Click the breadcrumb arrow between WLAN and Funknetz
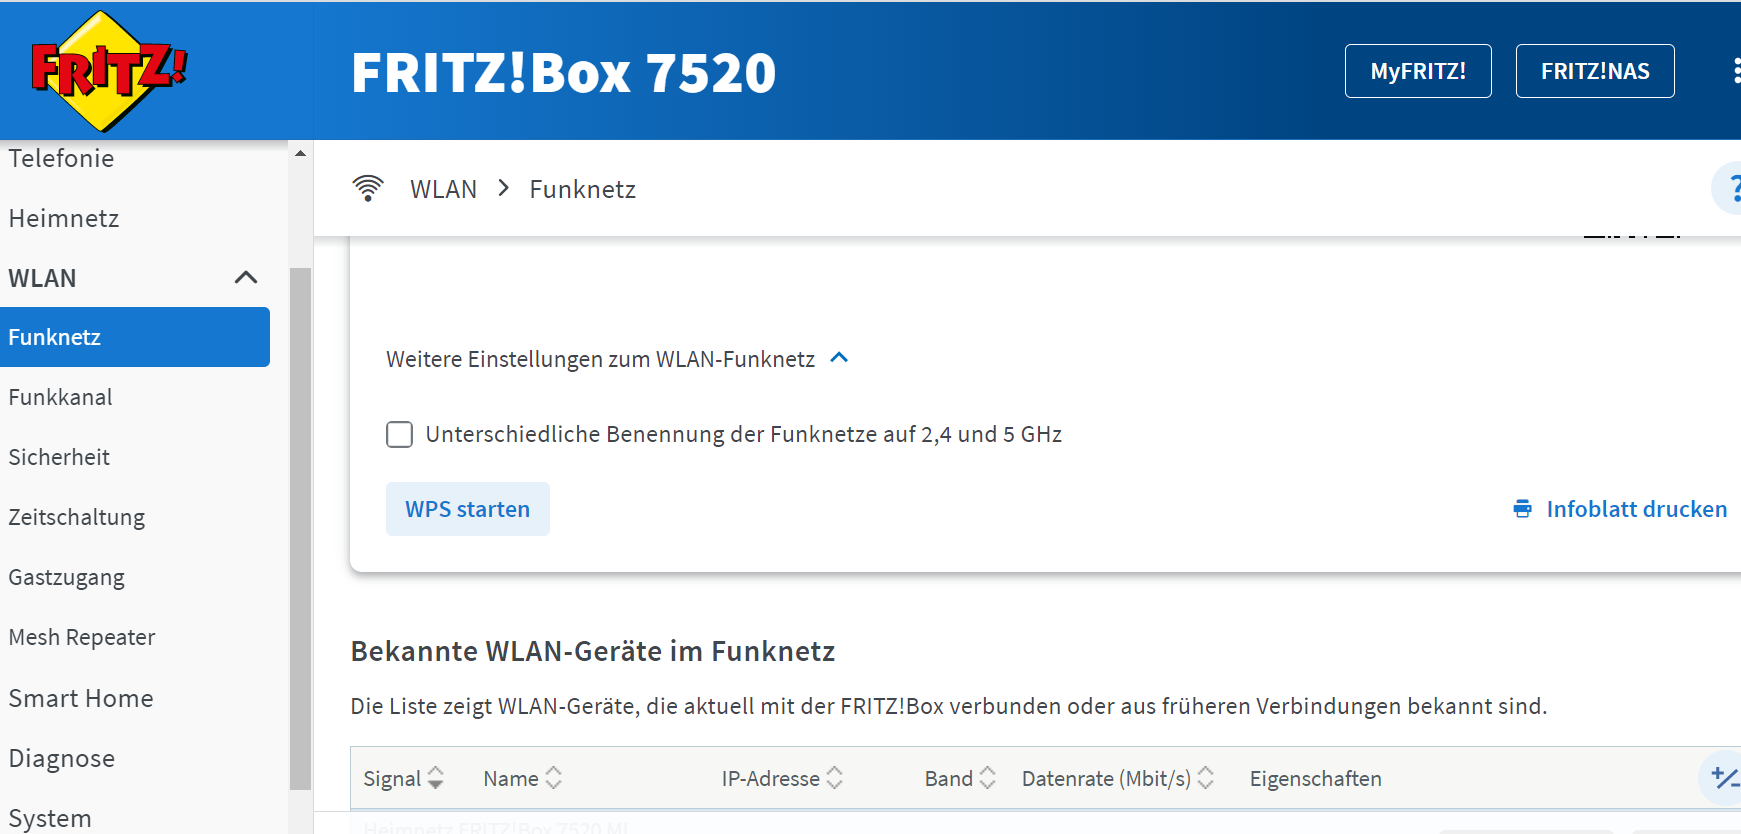Viewport: 1741px width, 834px height. pyautogui.click(x=504, y=188)
